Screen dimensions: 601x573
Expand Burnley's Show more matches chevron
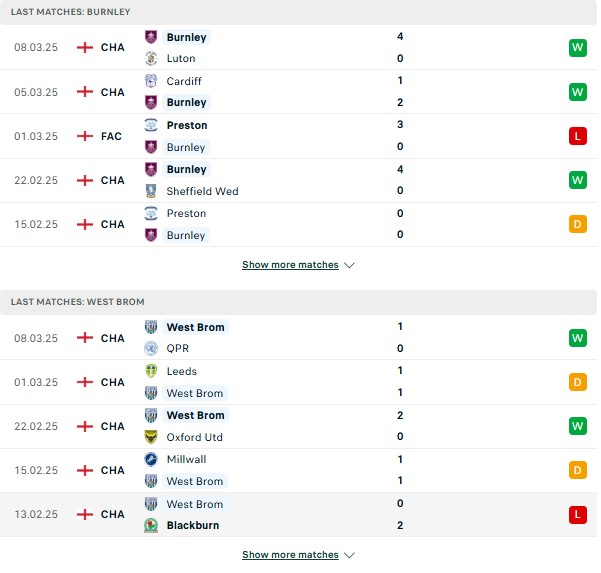click(x=349, y=265)
